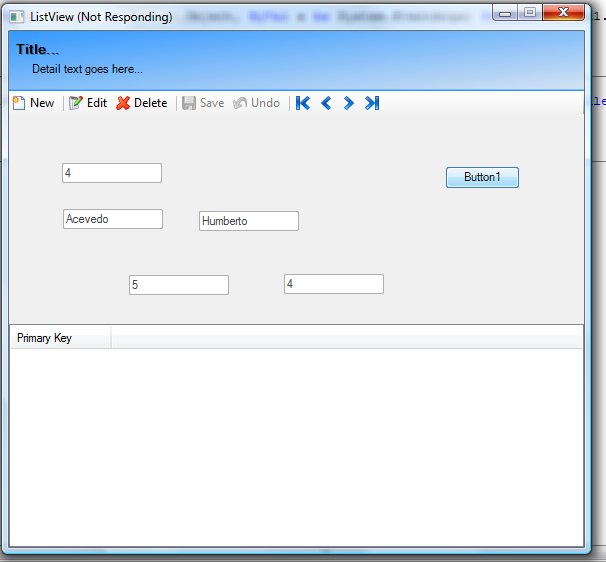The image size is (606, 562).
Task: Click the text field containing Acevedo
Action: click(x=112, y=219)
